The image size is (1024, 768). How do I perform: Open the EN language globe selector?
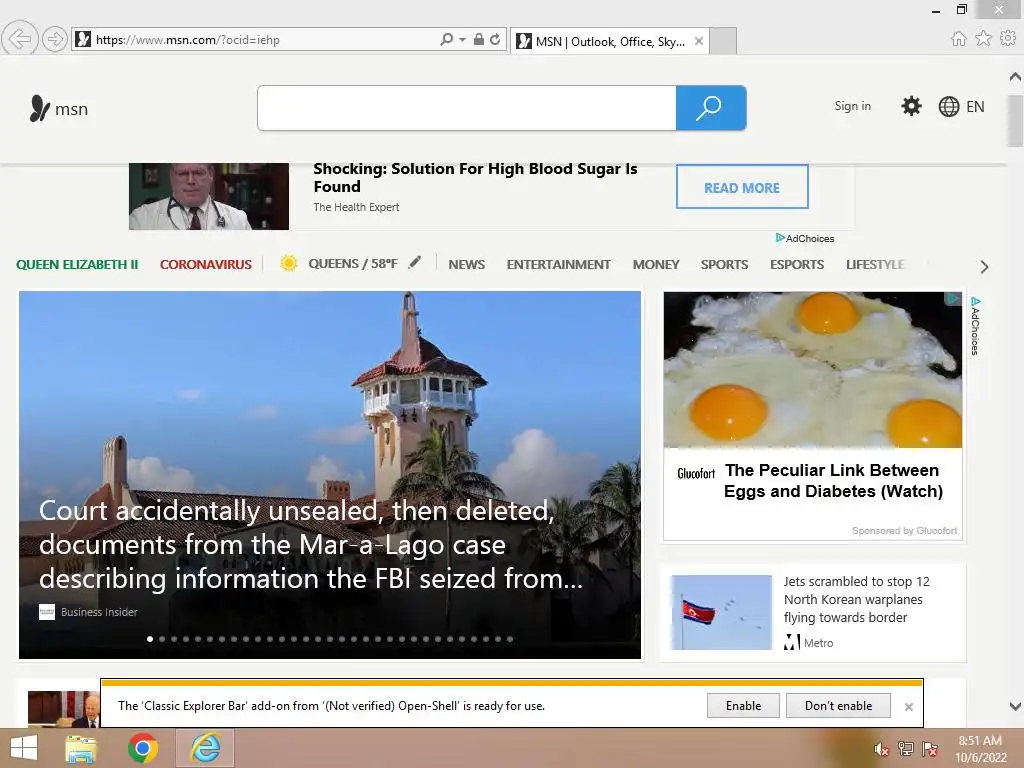(x=961, y=106)
